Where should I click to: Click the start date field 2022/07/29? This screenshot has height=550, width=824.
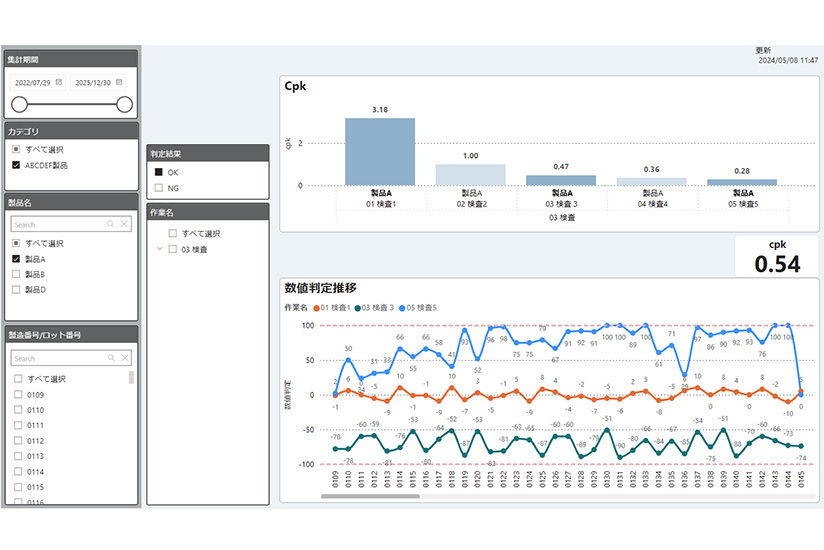tap(32, 81)
